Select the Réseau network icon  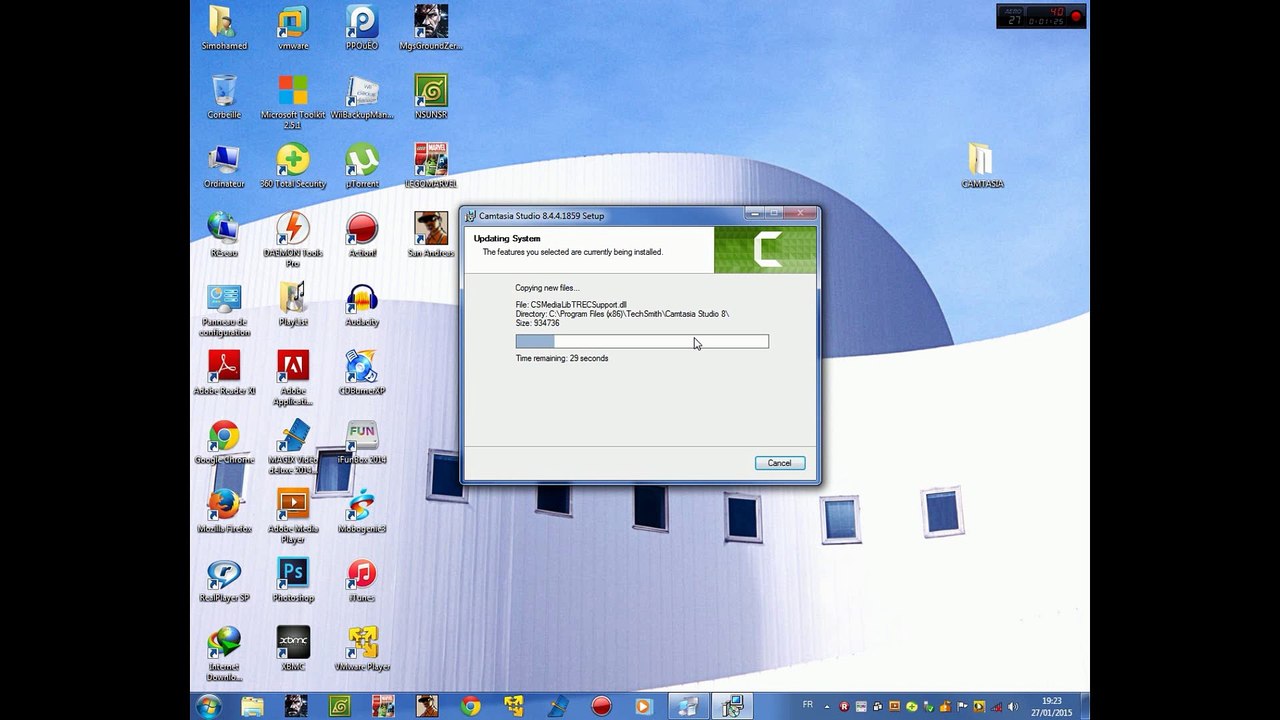click(224, 234)
